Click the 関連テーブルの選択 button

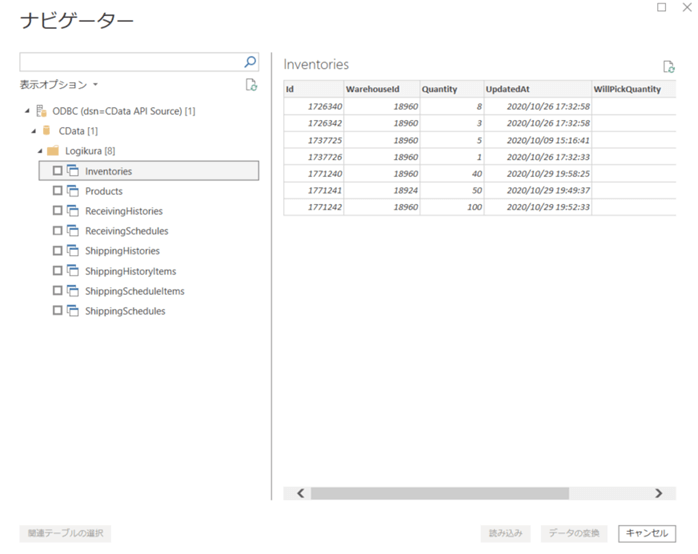tap(65, 533)
